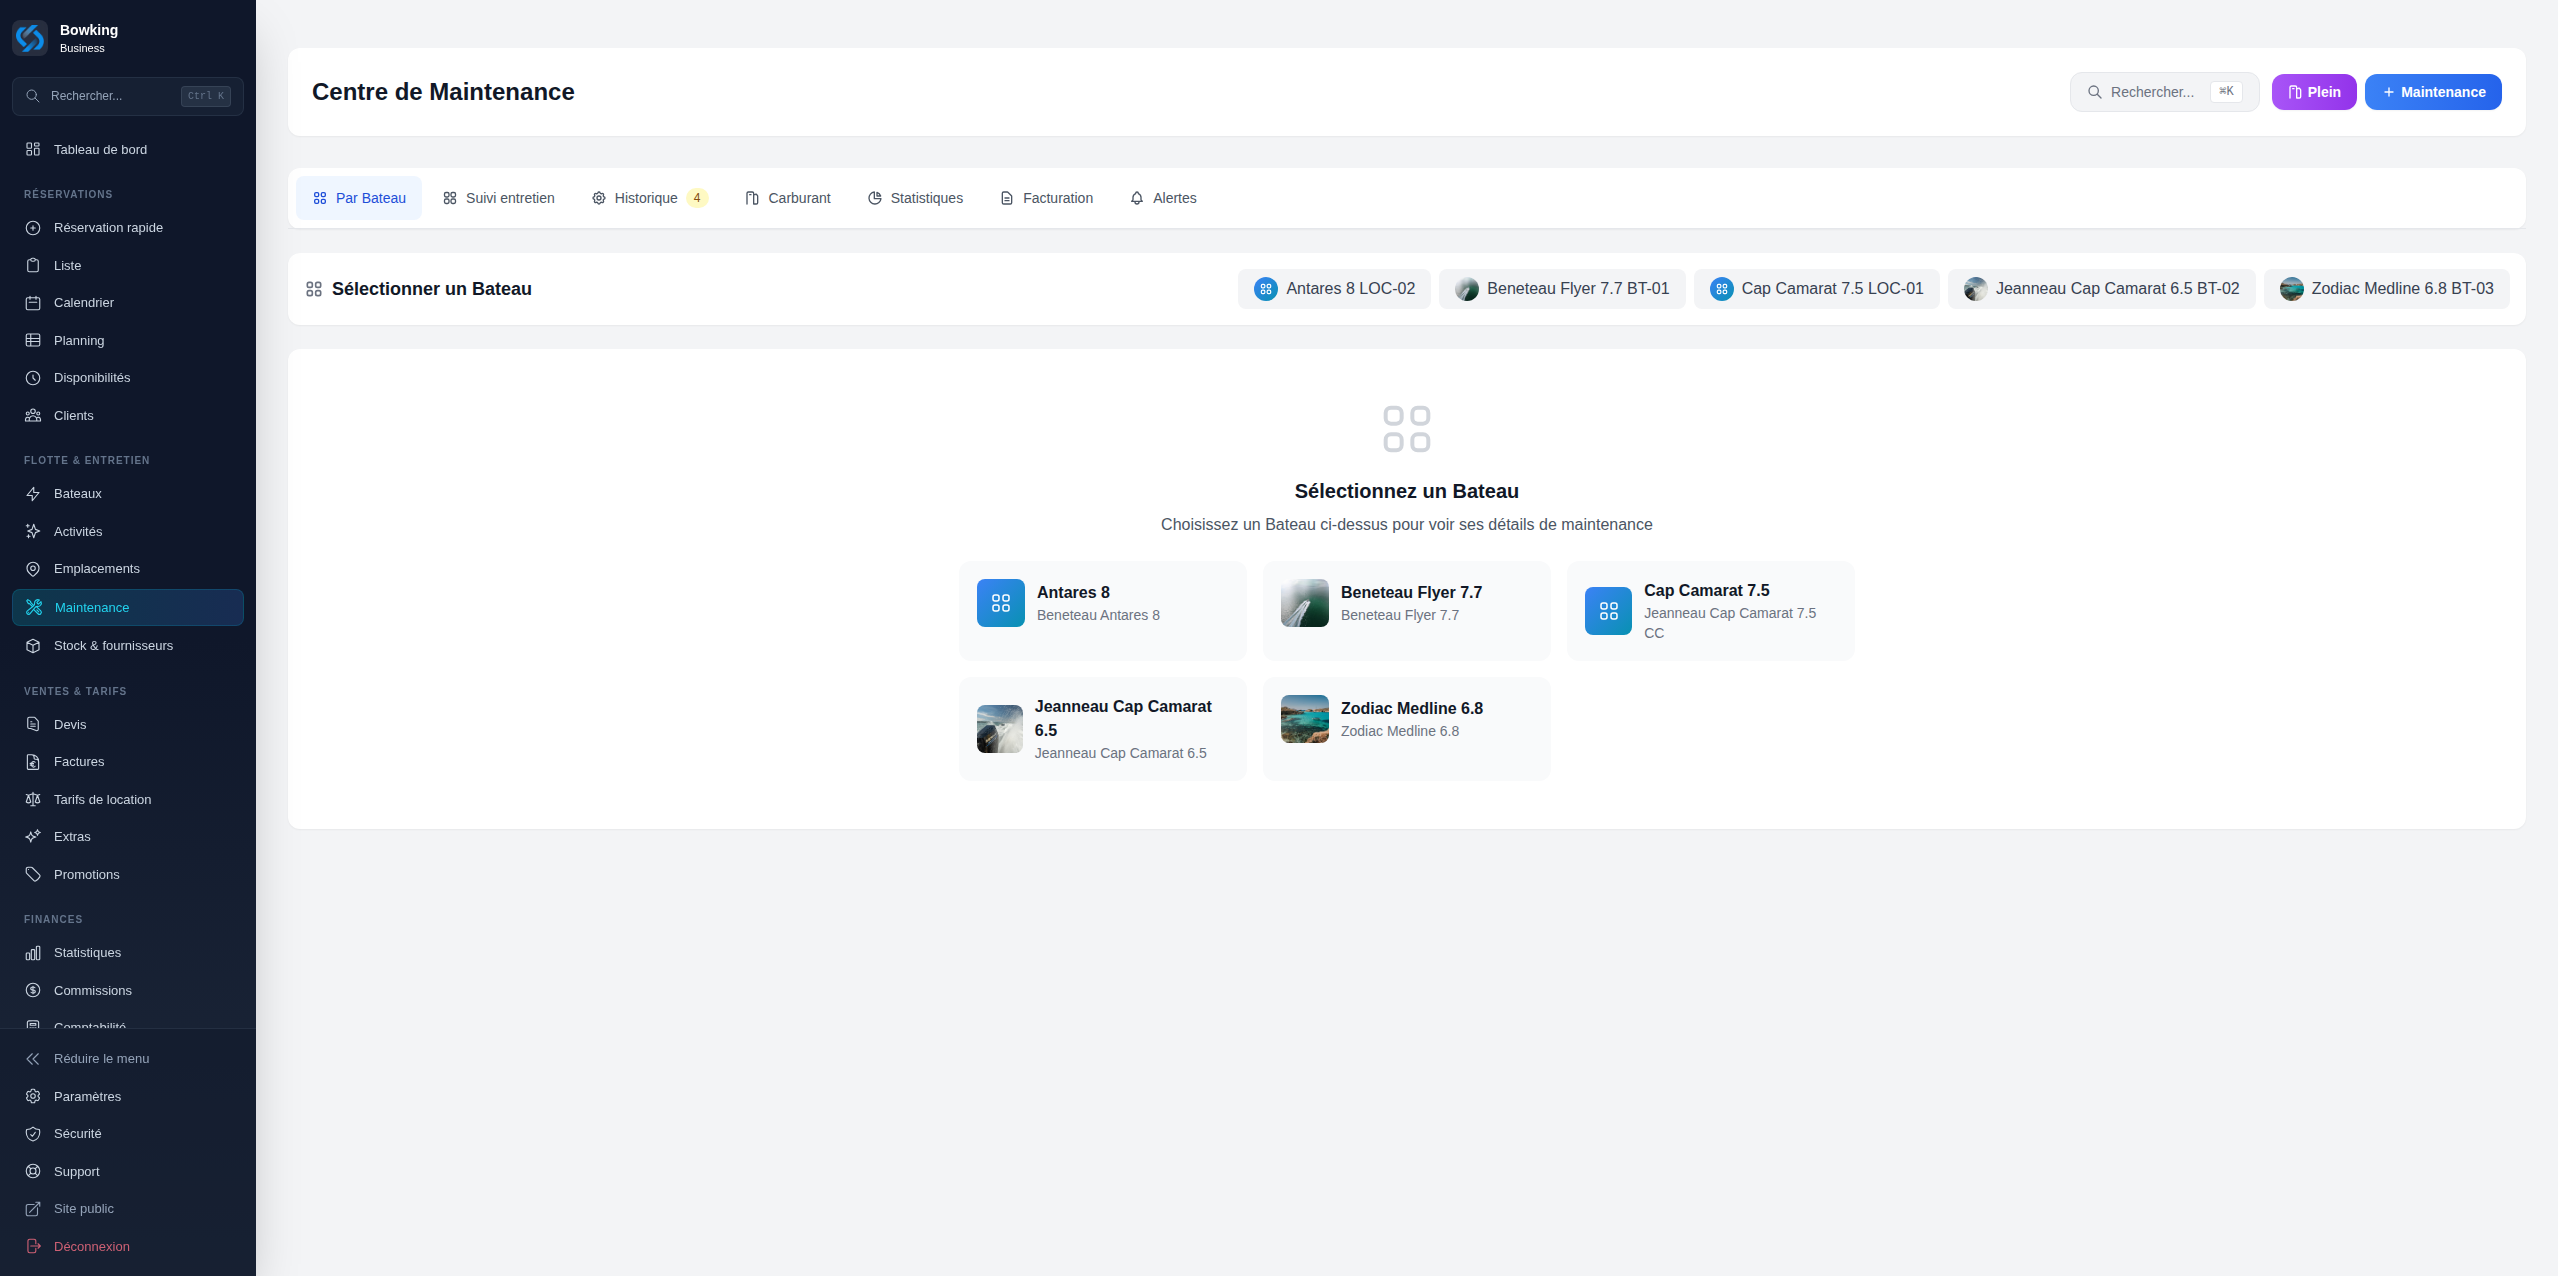Open Sécurité settings in sidebar

[x=128, y=1134]
